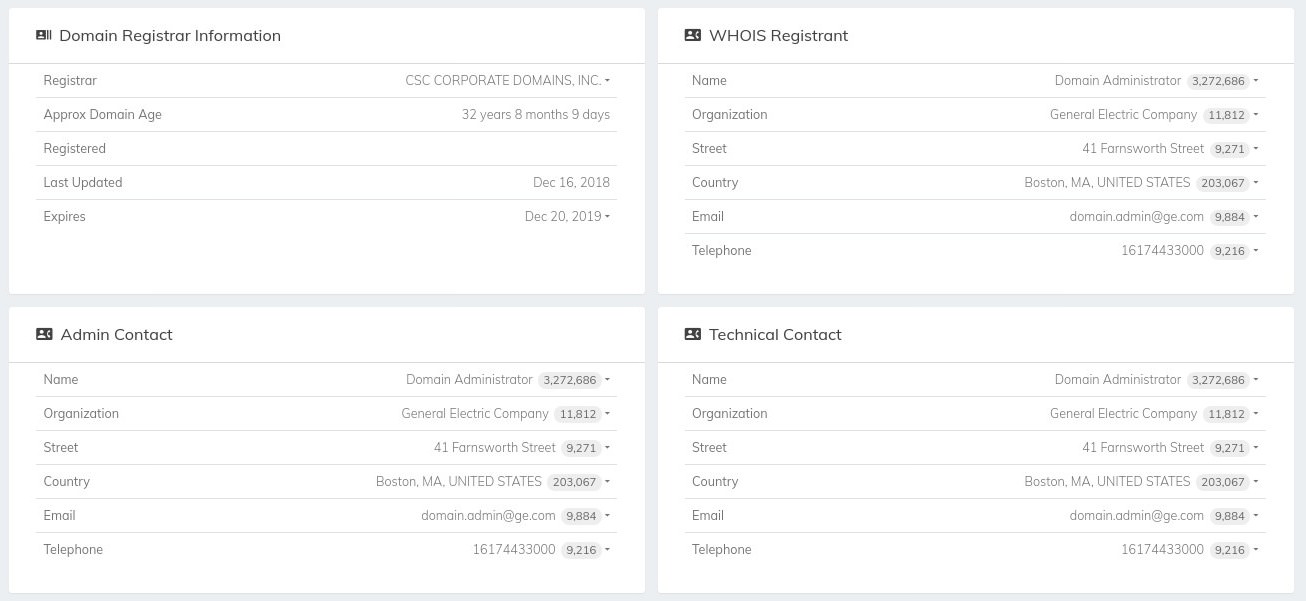Screen dimensions: 1306x601
Task: Click the Admin Contact card icon
Action: (x=44, y=334)
